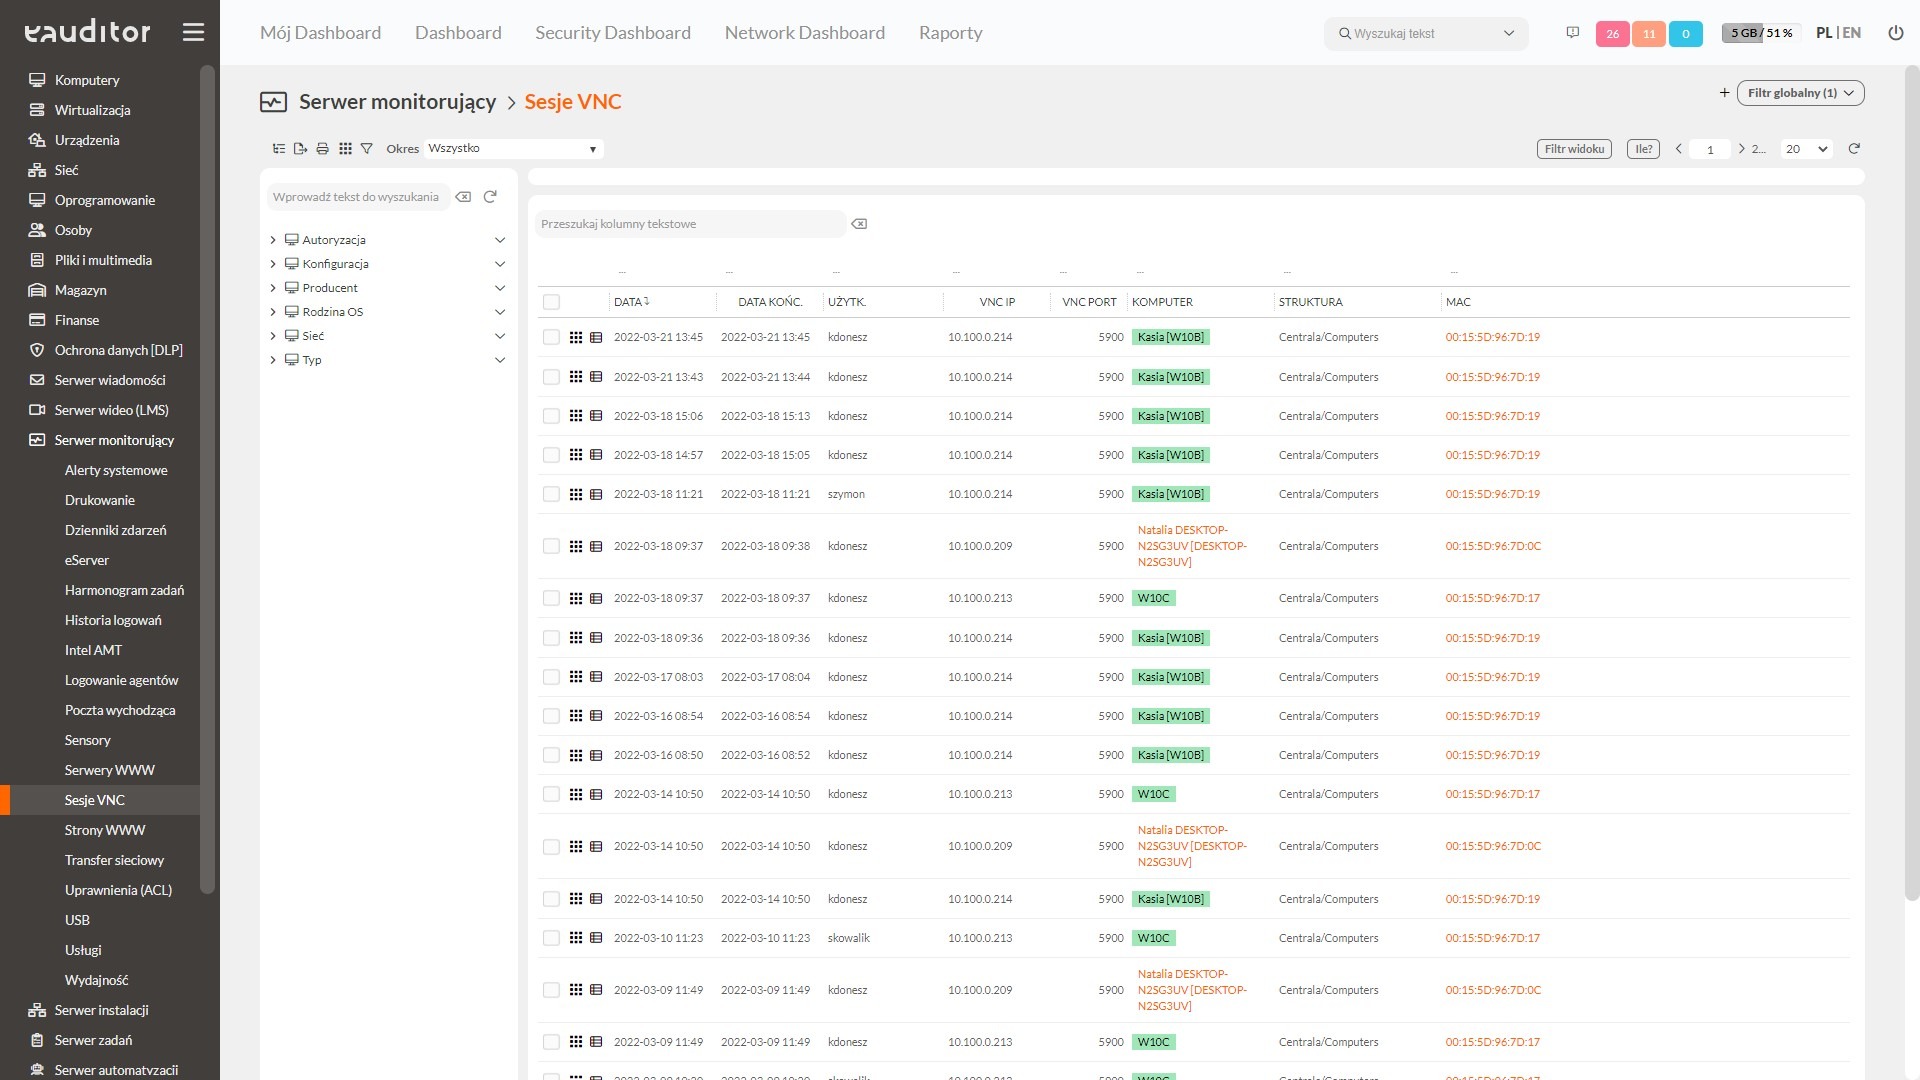This screenshot has width=1920, height=1080.
Task: Switch to Network Dashboard tab
Action: pyautogui.click(x=804, y=33)
